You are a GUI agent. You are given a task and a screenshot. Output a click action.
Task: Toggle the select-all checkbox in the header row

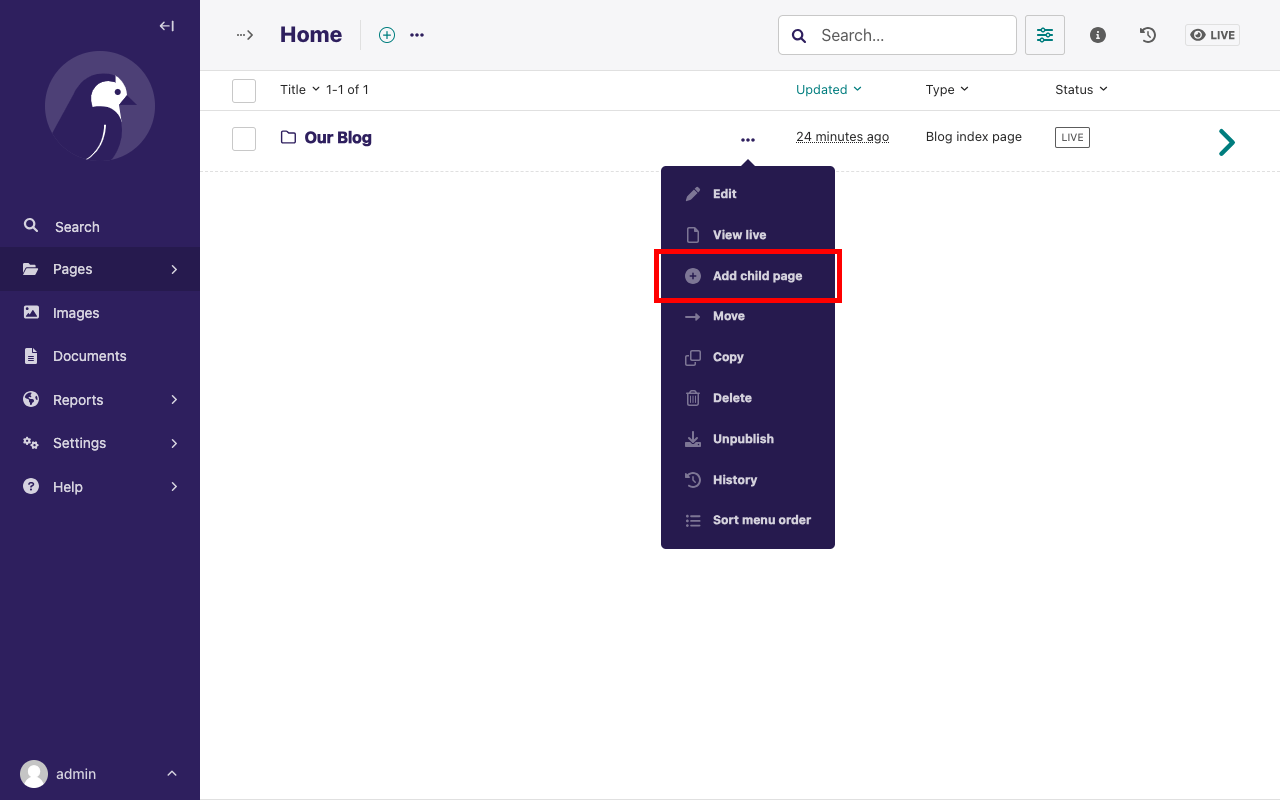[x=243, y=90]
